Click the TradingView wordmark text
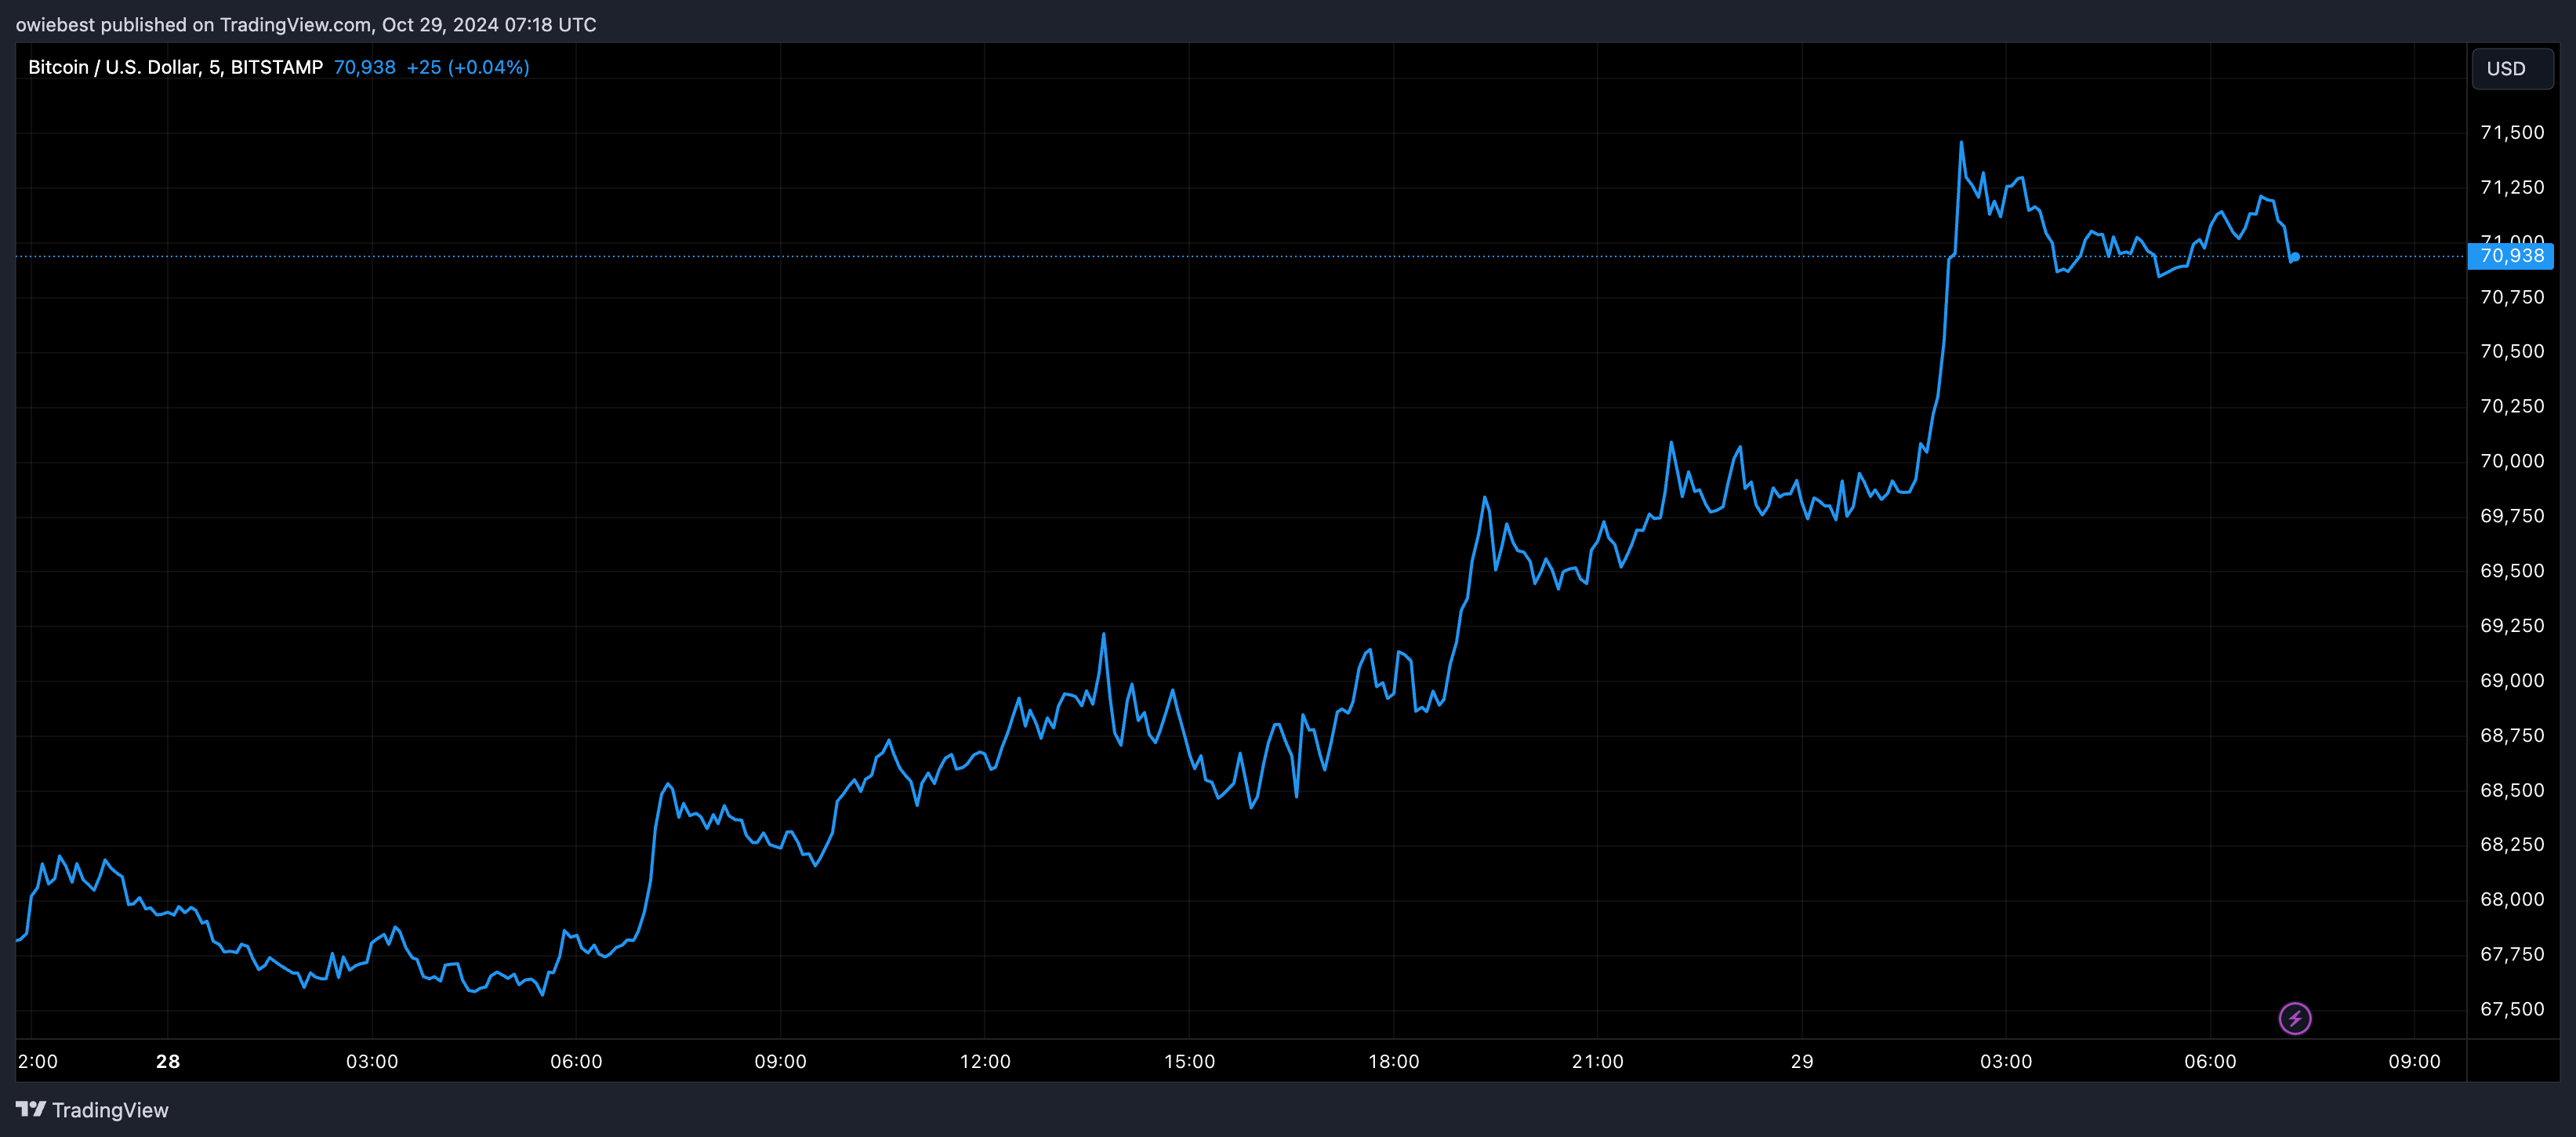2576x1137 pixels. tap(110, 1110)
